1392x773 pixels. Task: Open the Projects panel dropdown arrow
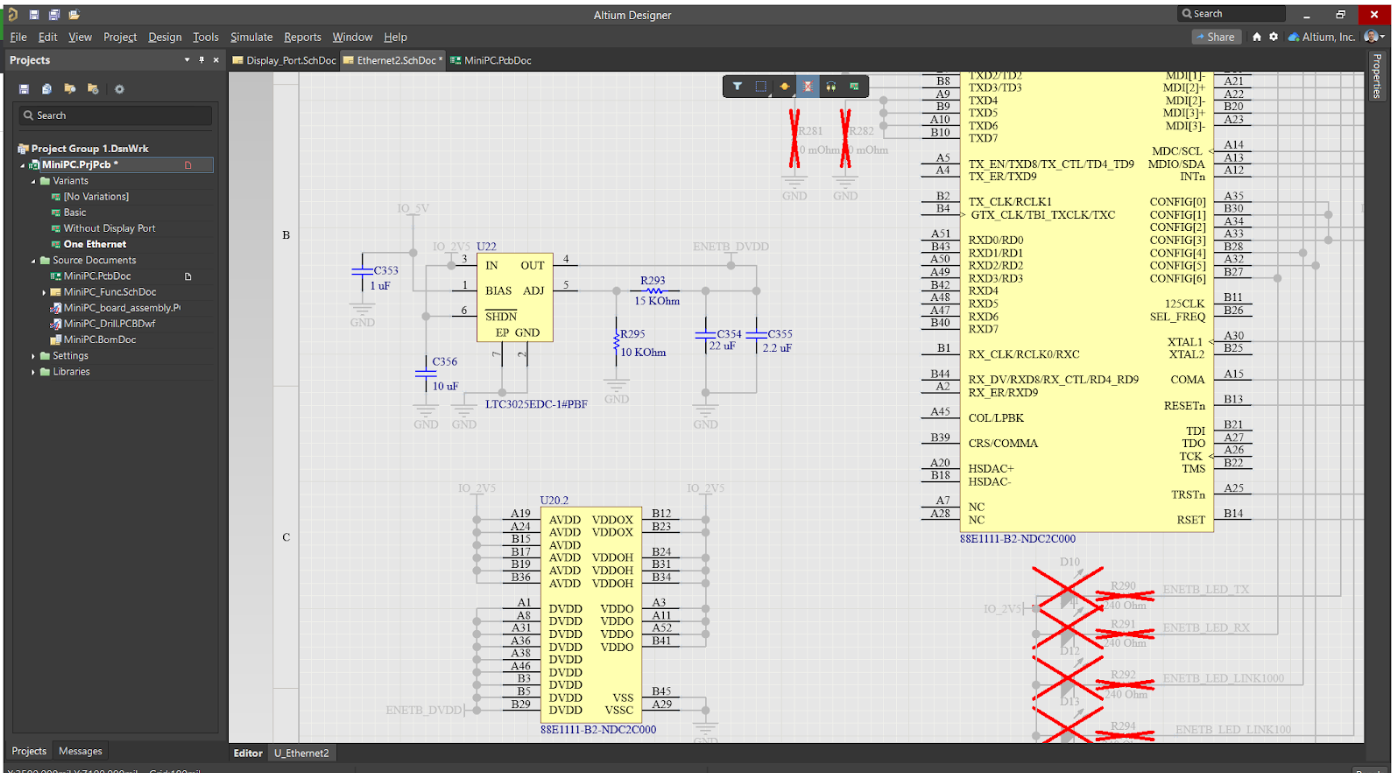186,60
